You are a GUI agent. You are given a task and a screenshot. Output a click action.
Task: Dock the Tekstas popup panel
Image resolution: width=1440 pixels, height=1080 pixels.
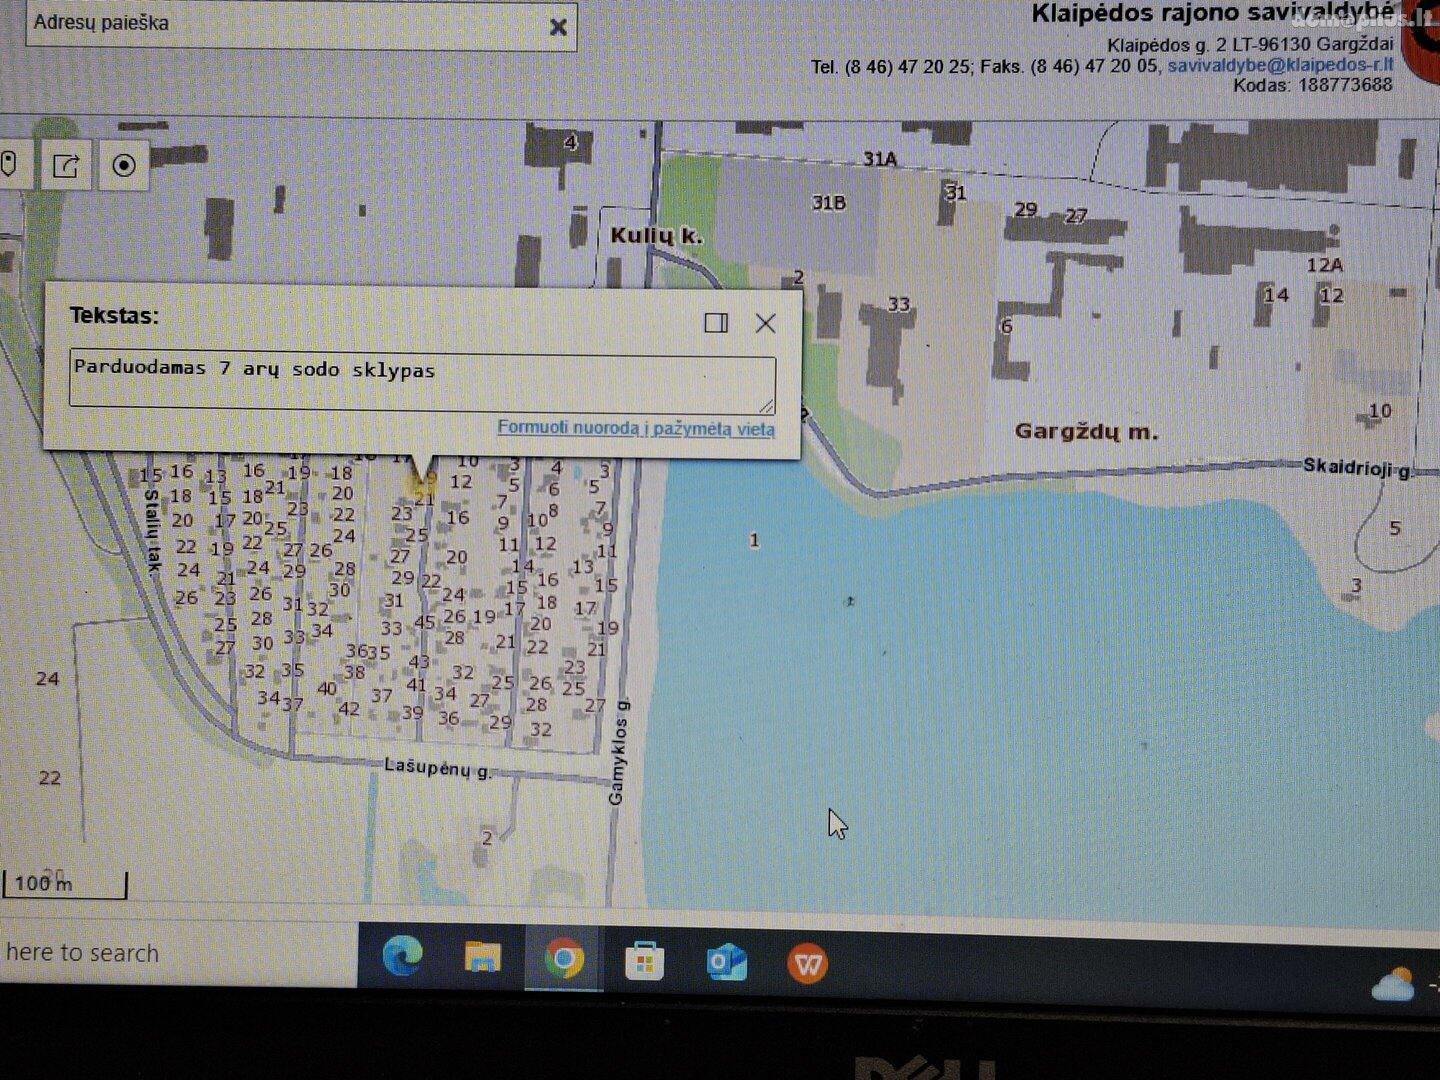coord(716,322)
